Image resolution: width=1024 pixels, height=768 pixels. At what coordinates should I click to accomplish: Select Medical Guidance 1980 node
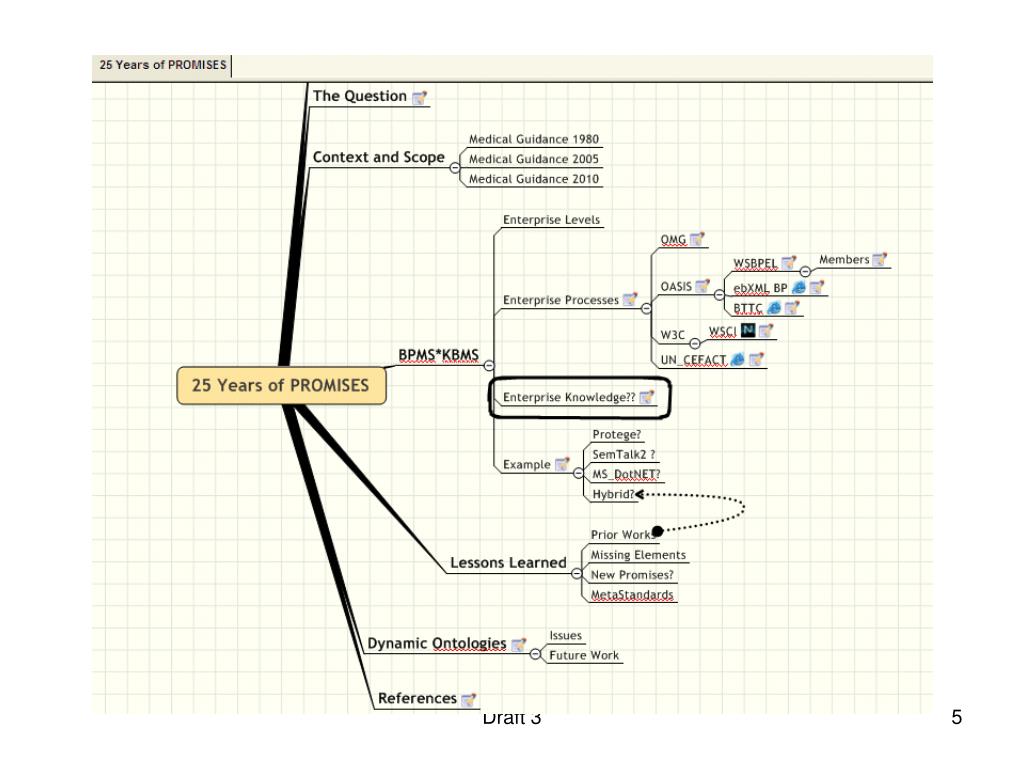pyautogui.click(x=534, y=139)
